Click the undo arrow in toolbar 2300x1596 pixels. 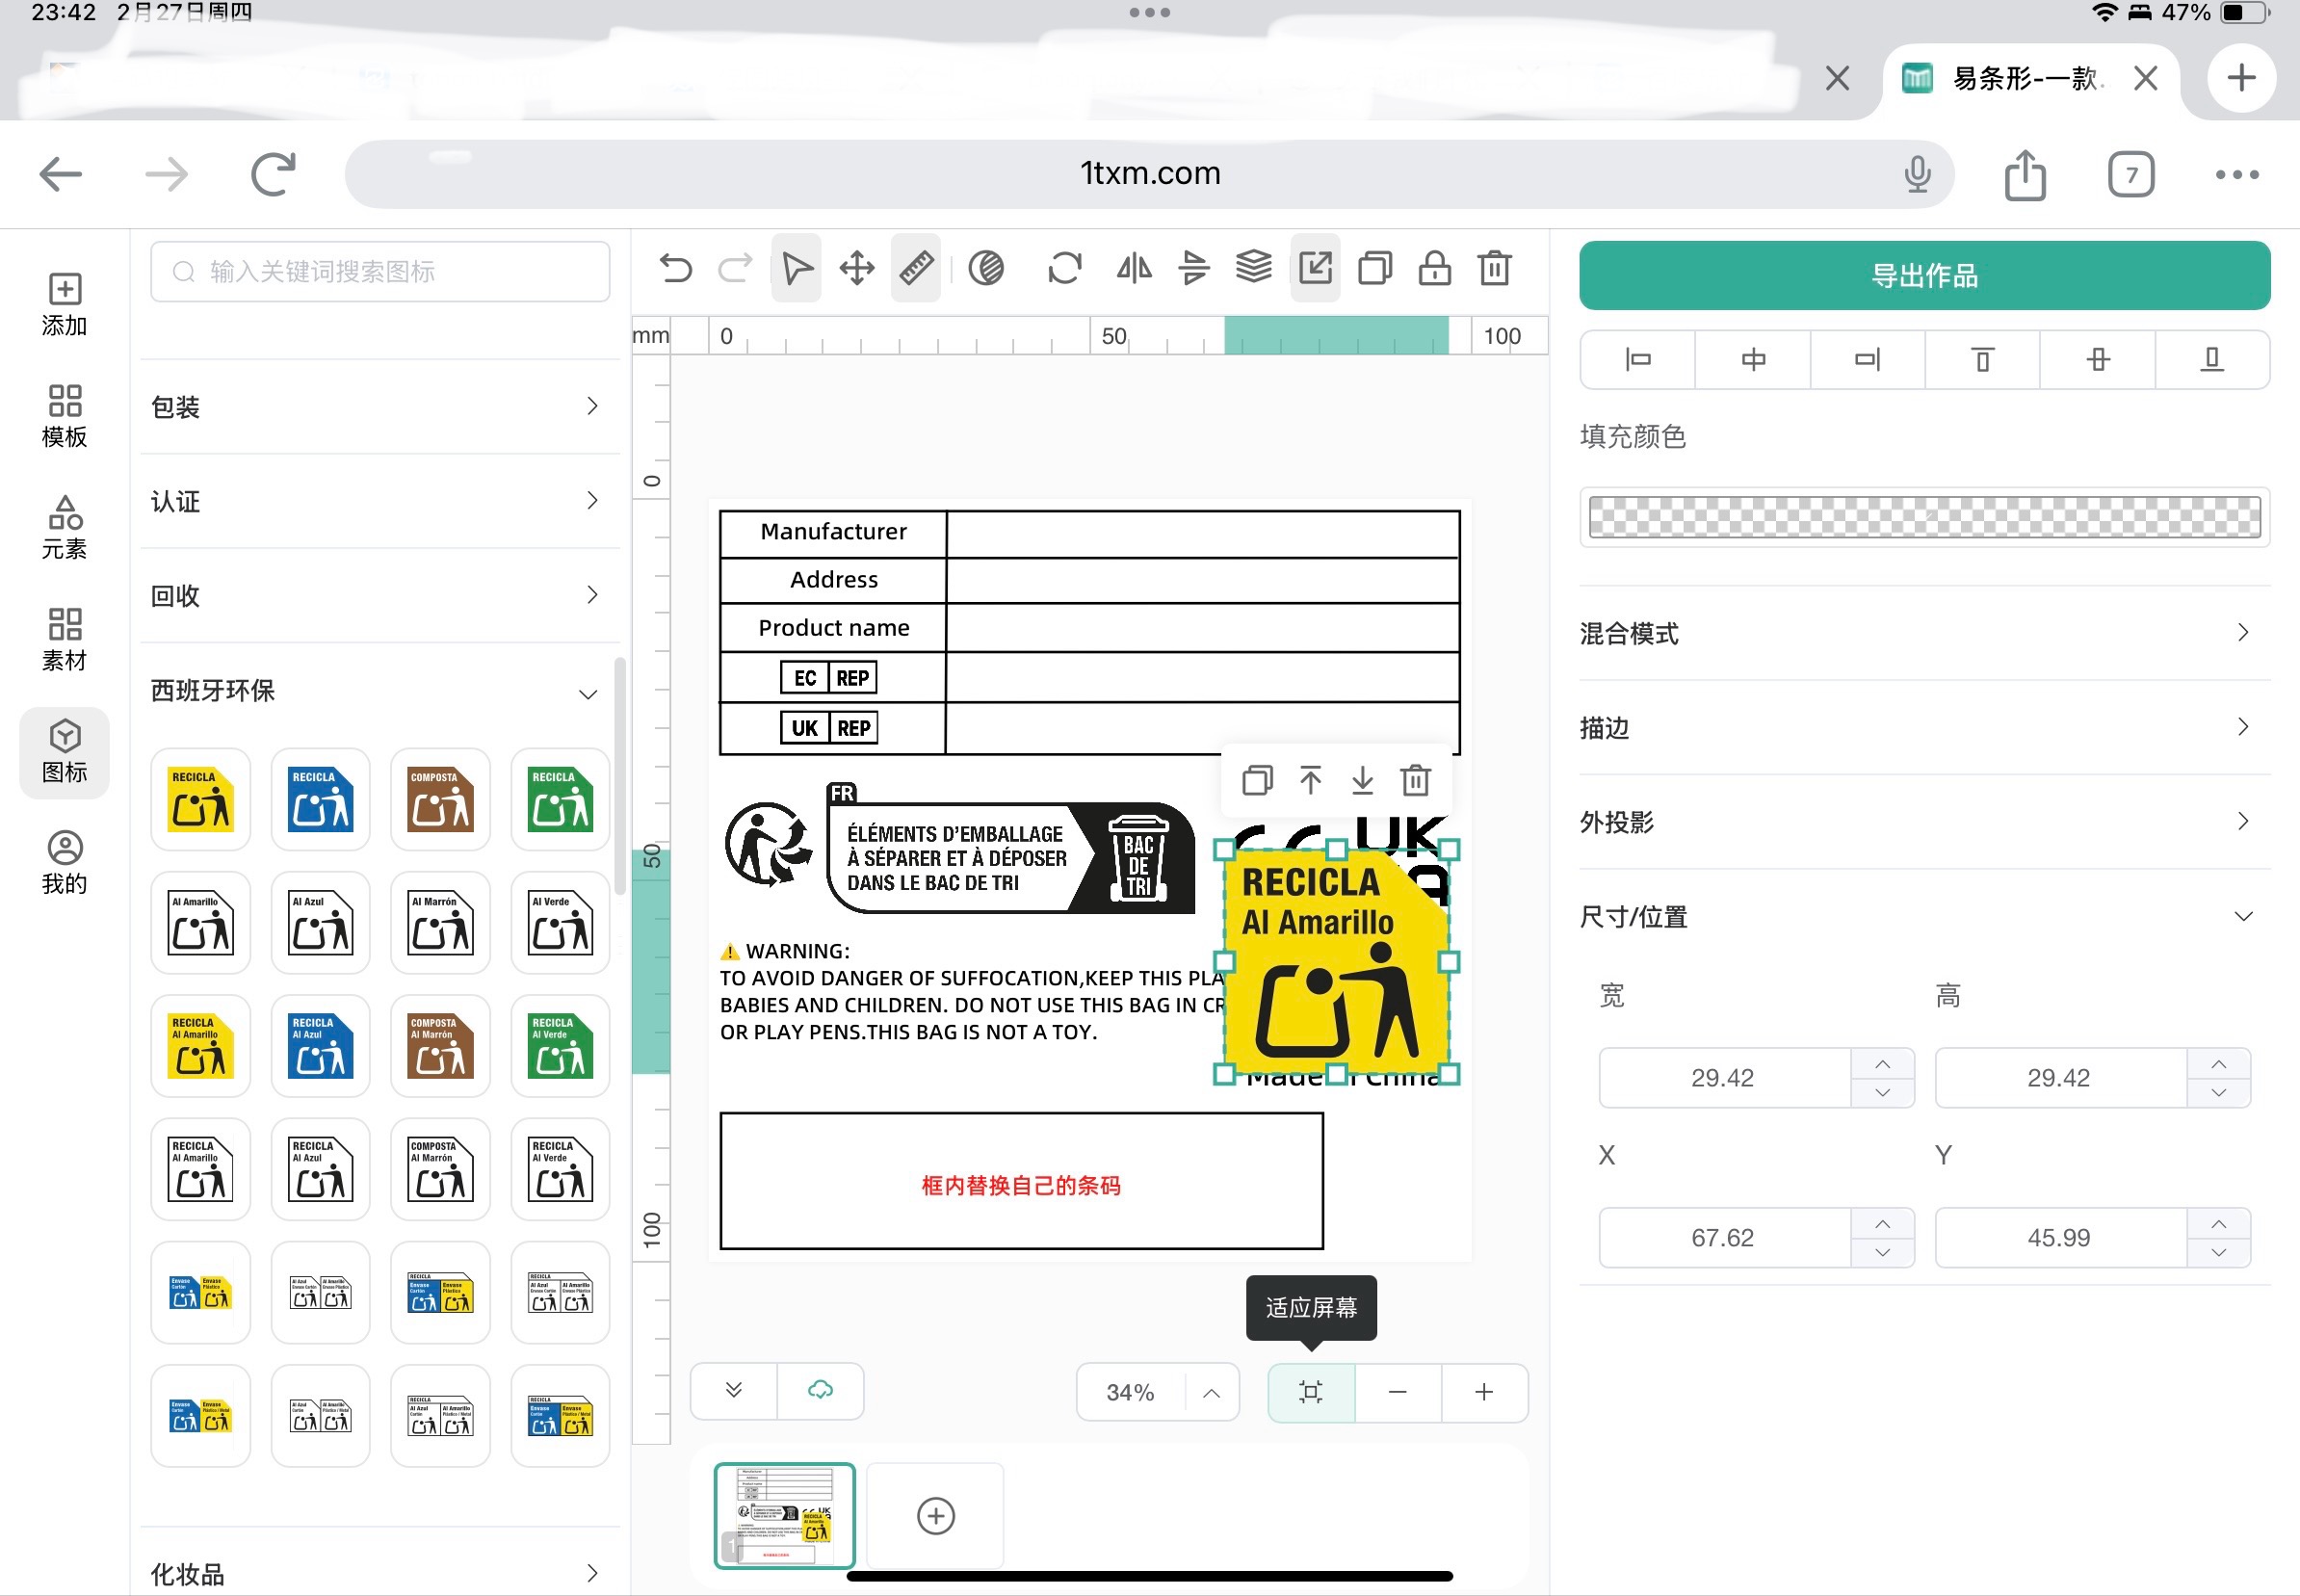pyautogui.click(x=676, y=268)
